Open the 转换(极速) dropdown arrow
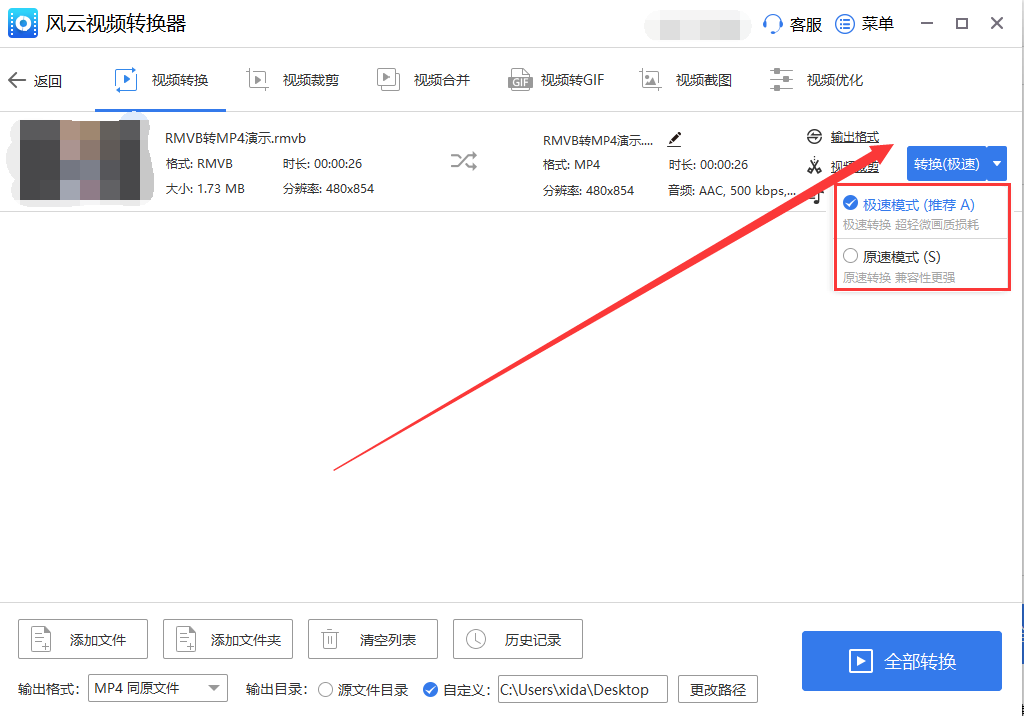This screenshot has width=1024, height=716. [997, 163]
